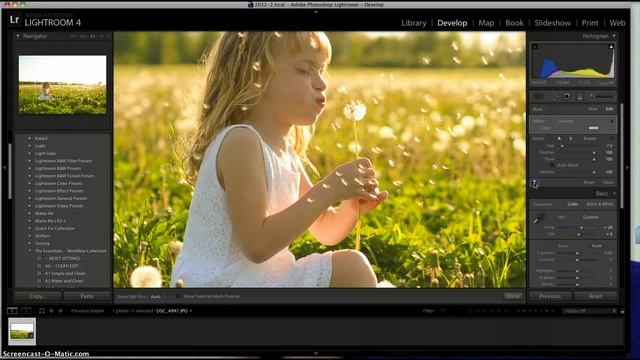This screenshot has height=360, width=640.
Task: Click the Auto tone button
Action: coord(596,246)
